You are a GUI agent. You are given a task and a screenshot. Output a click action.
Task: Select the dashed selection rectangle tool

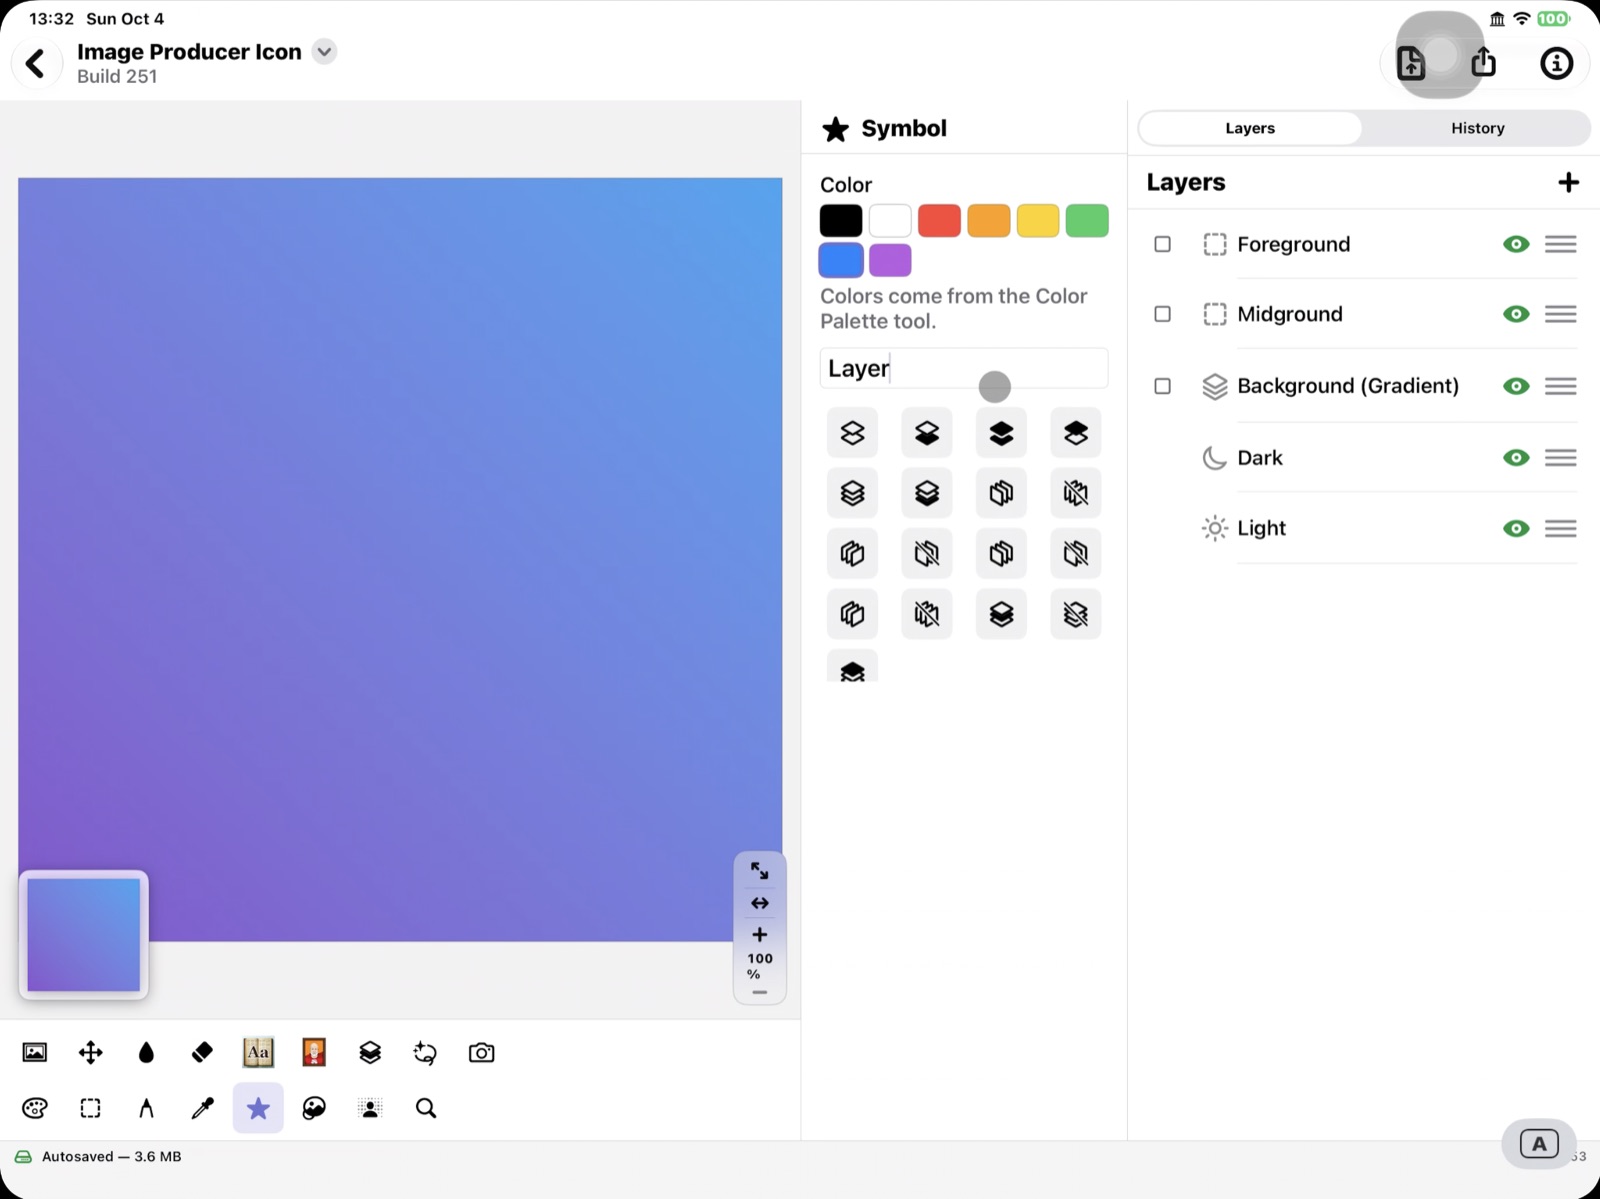[91, 1108]
